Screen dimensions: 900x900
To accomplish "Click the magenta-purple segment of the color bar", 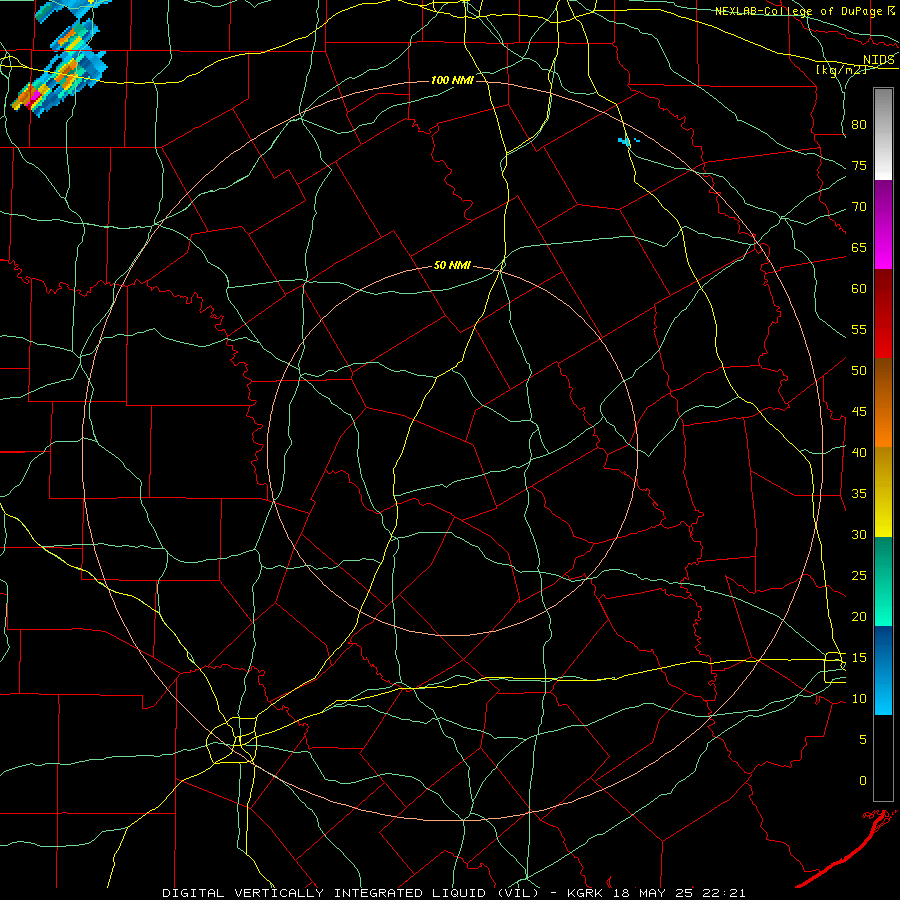I will tap(883, 224).
